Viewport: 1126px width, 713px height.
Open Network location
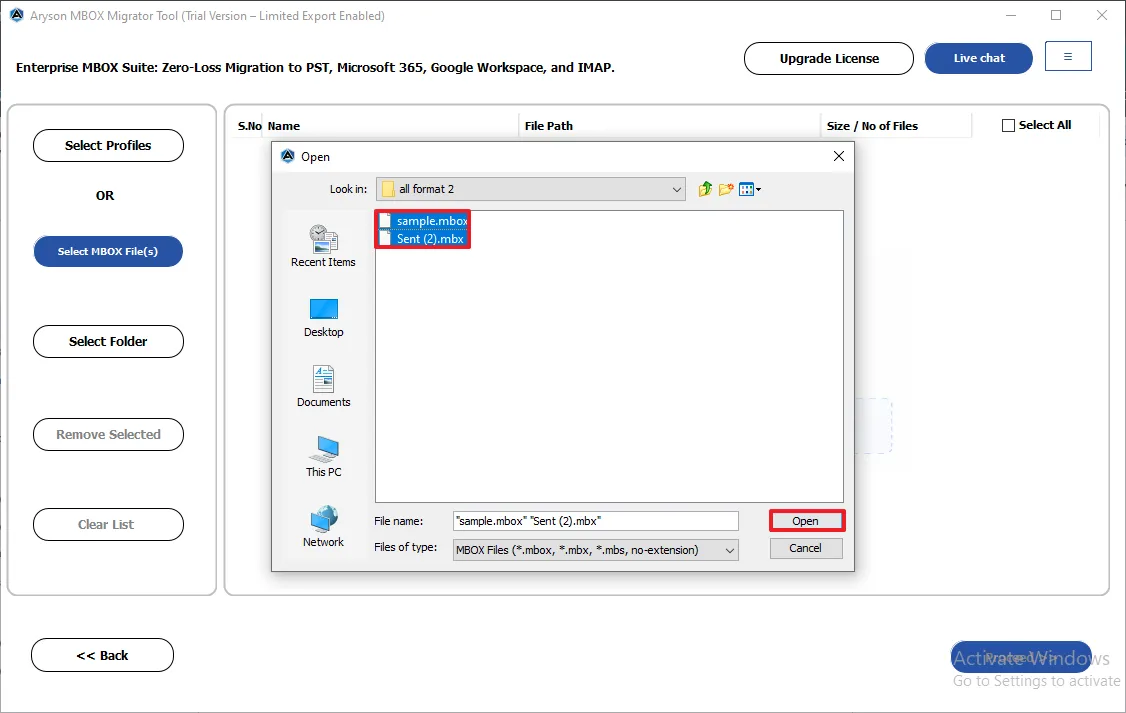323,527
